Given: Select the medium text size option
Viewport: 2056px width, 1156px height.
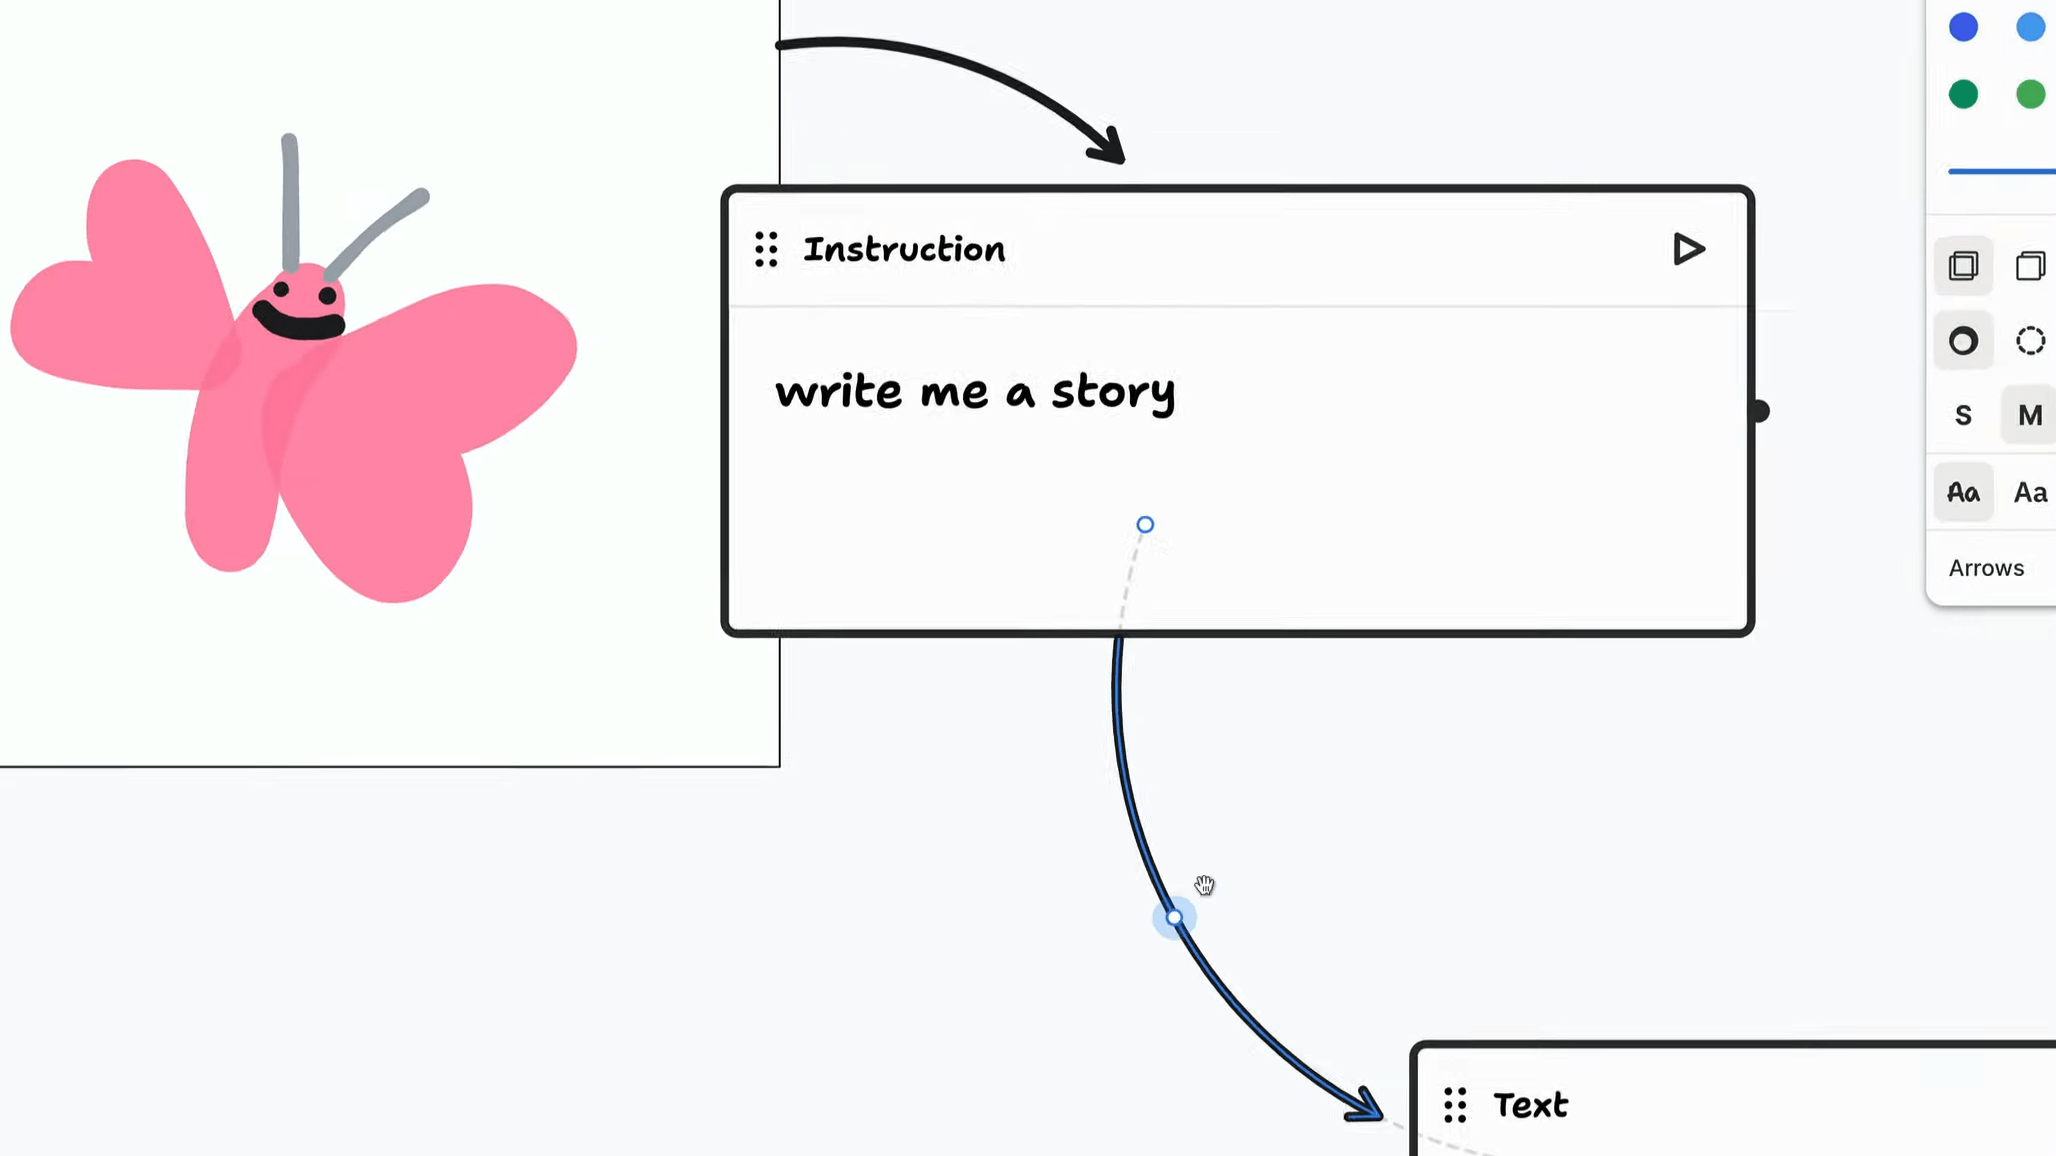Looking at the screenshot, I should 2031,414.
